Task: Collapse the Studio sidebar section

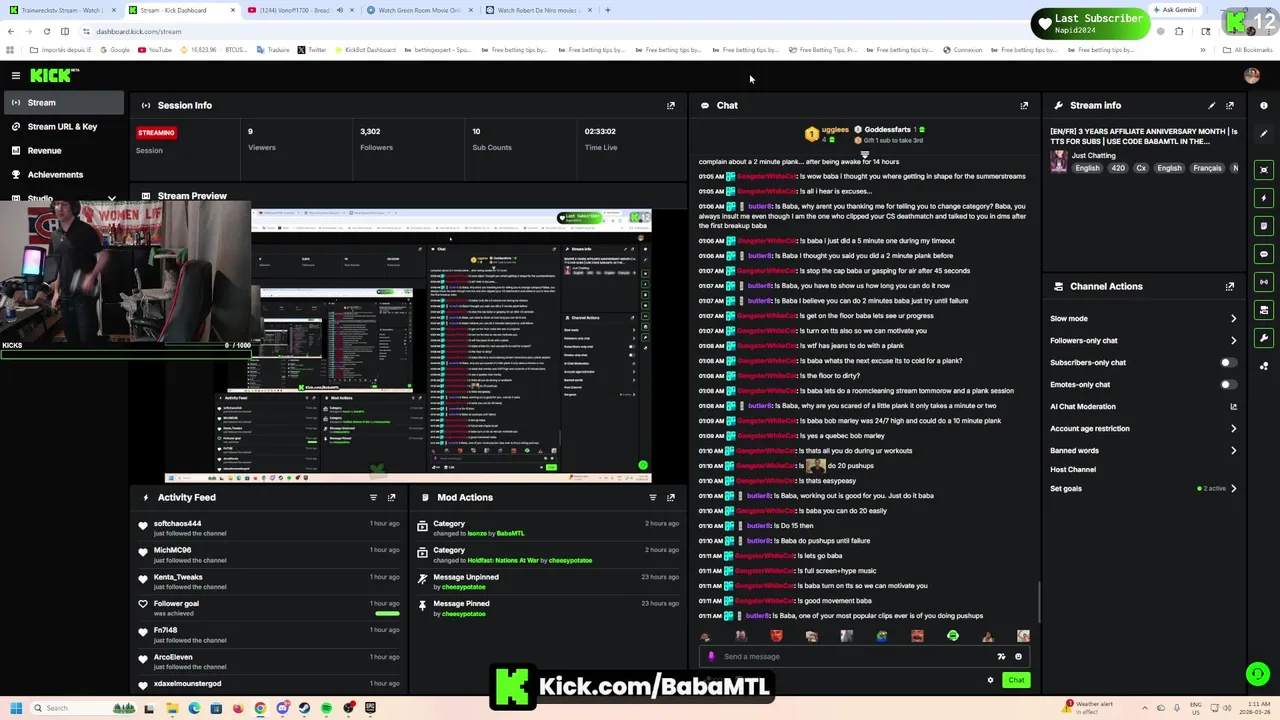Action: 111,199
